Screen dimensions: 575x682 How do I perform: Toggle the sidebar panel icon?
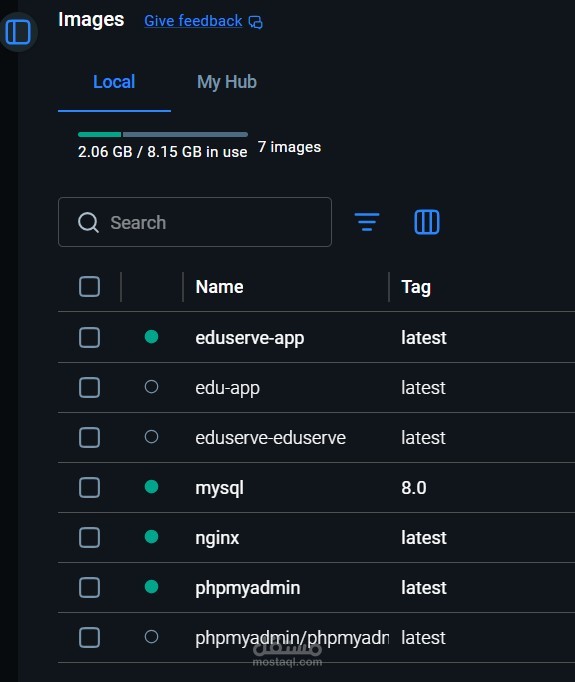(18, 32)
